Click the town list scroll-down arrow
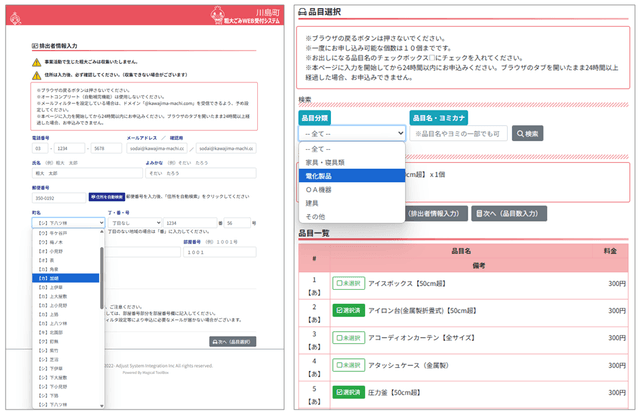Viewport: 640px width, 412px height. pos(102,405)
